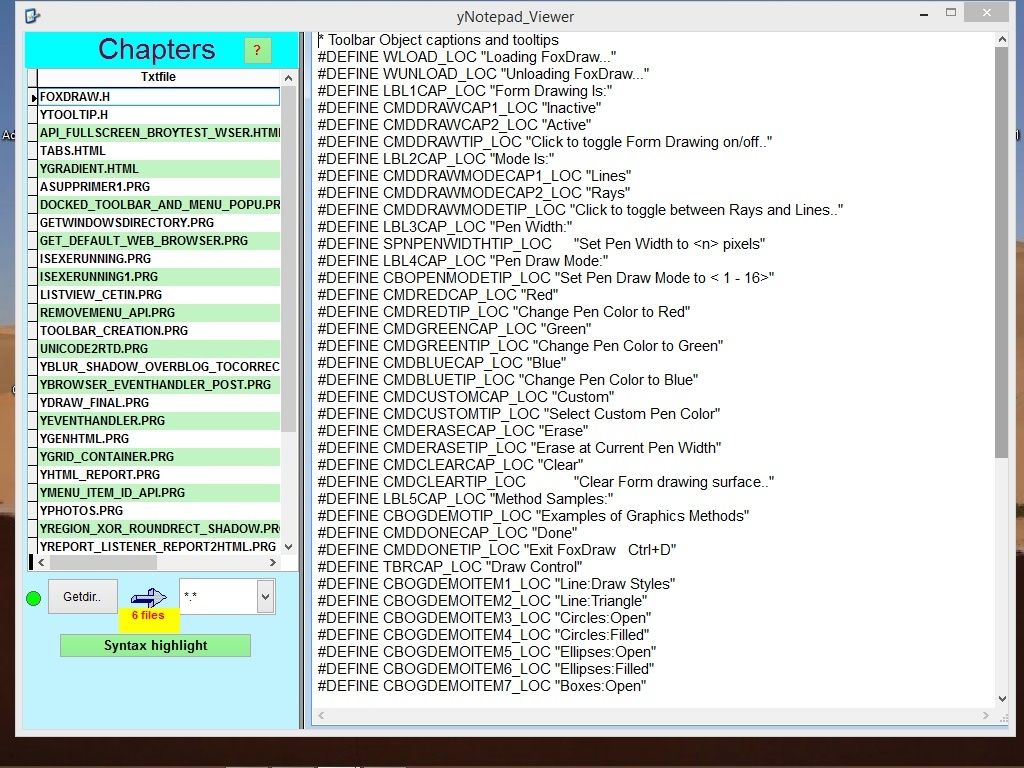Open the *.* file filter dropdown
The width and height of the screenshot is (1024, 768).
pyautogui.click(x=265, y=597)
